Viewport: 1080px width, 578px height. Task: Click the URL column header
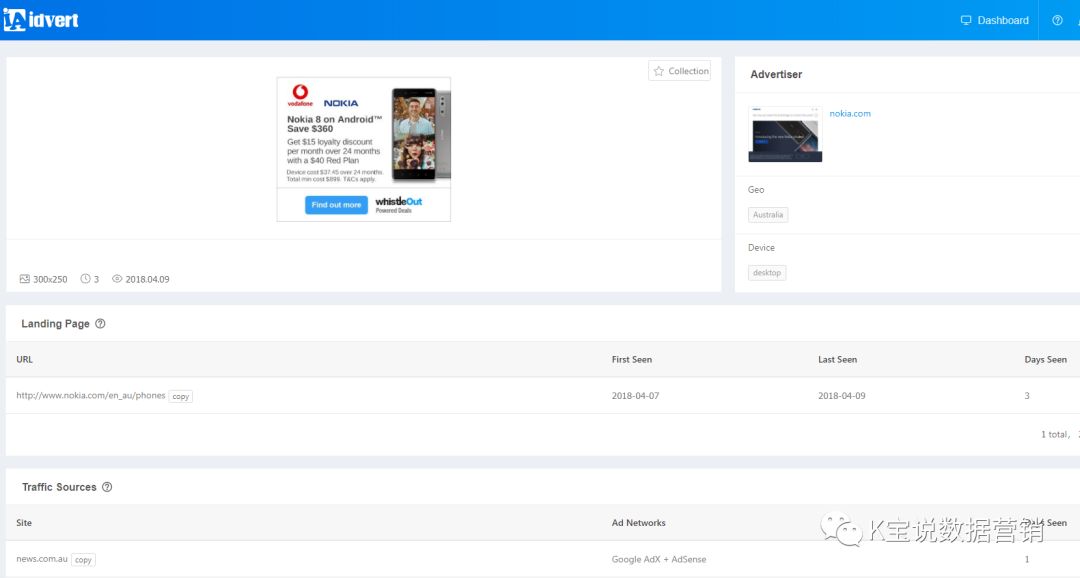[25, 360]
